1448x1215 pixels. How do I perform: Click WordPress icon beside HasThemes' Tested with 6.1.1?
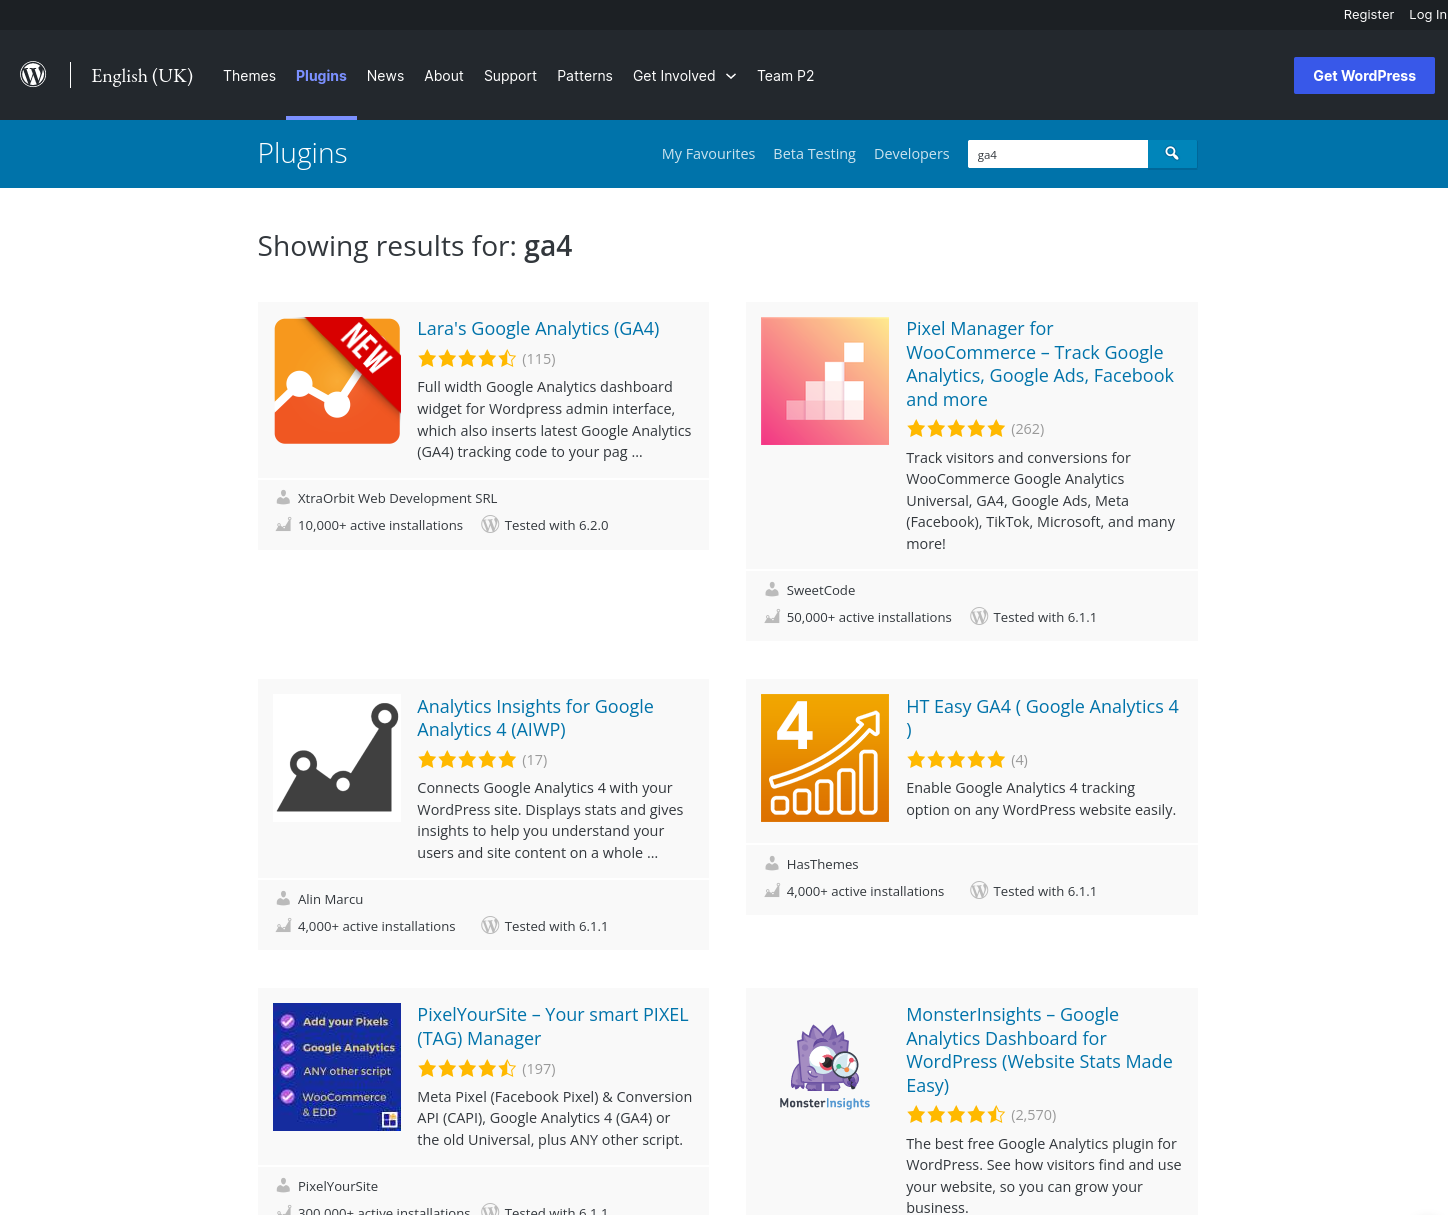click(x=979, y=891)
